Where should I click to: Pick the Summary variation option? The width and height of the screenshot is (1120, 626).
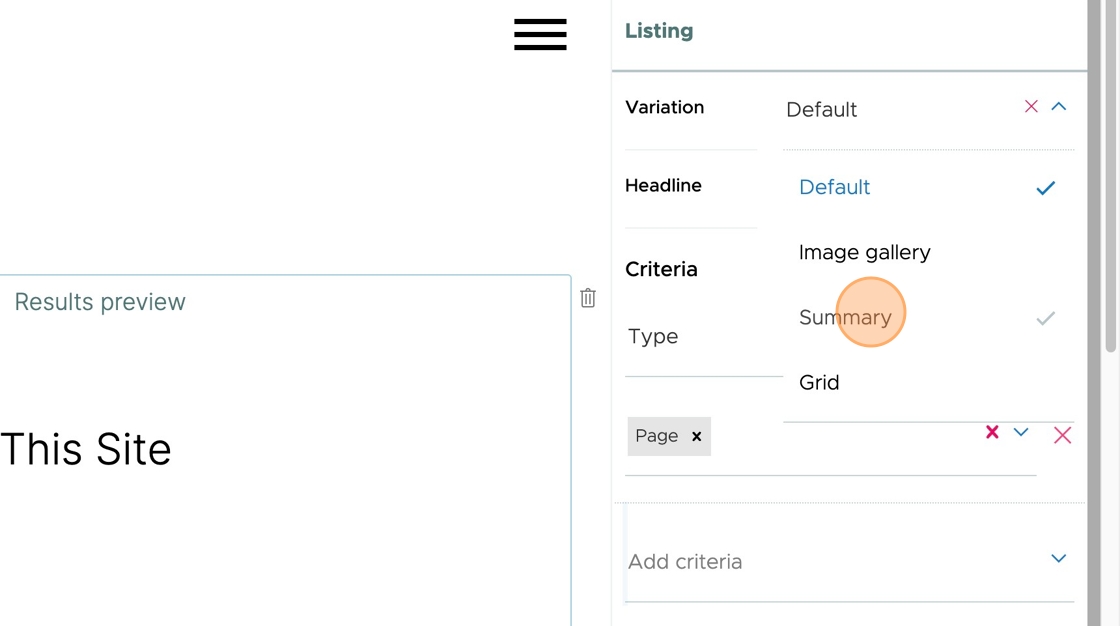[845, 317]
